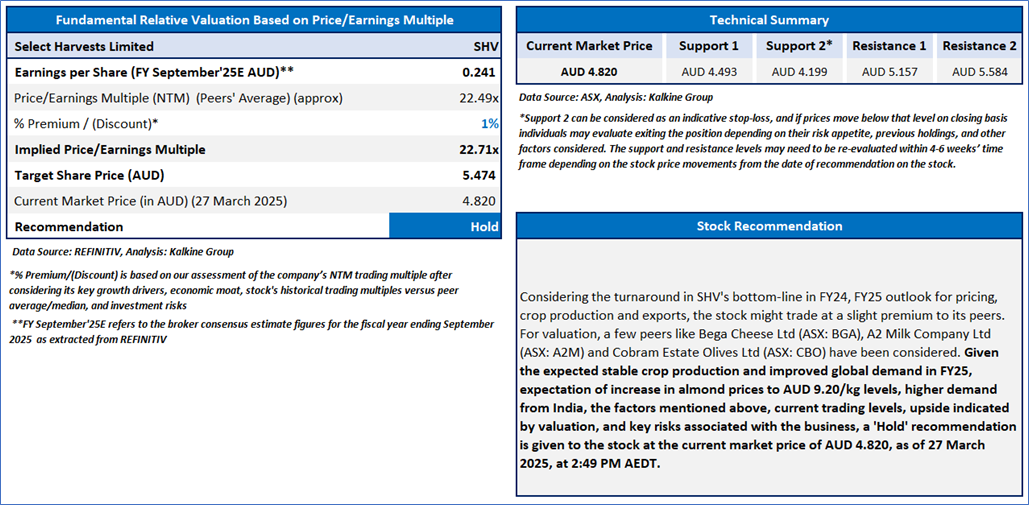Click the Stock Recommendation header bar
The height and width of the screenshot is (505, 1029).
[x=768, y=226]
